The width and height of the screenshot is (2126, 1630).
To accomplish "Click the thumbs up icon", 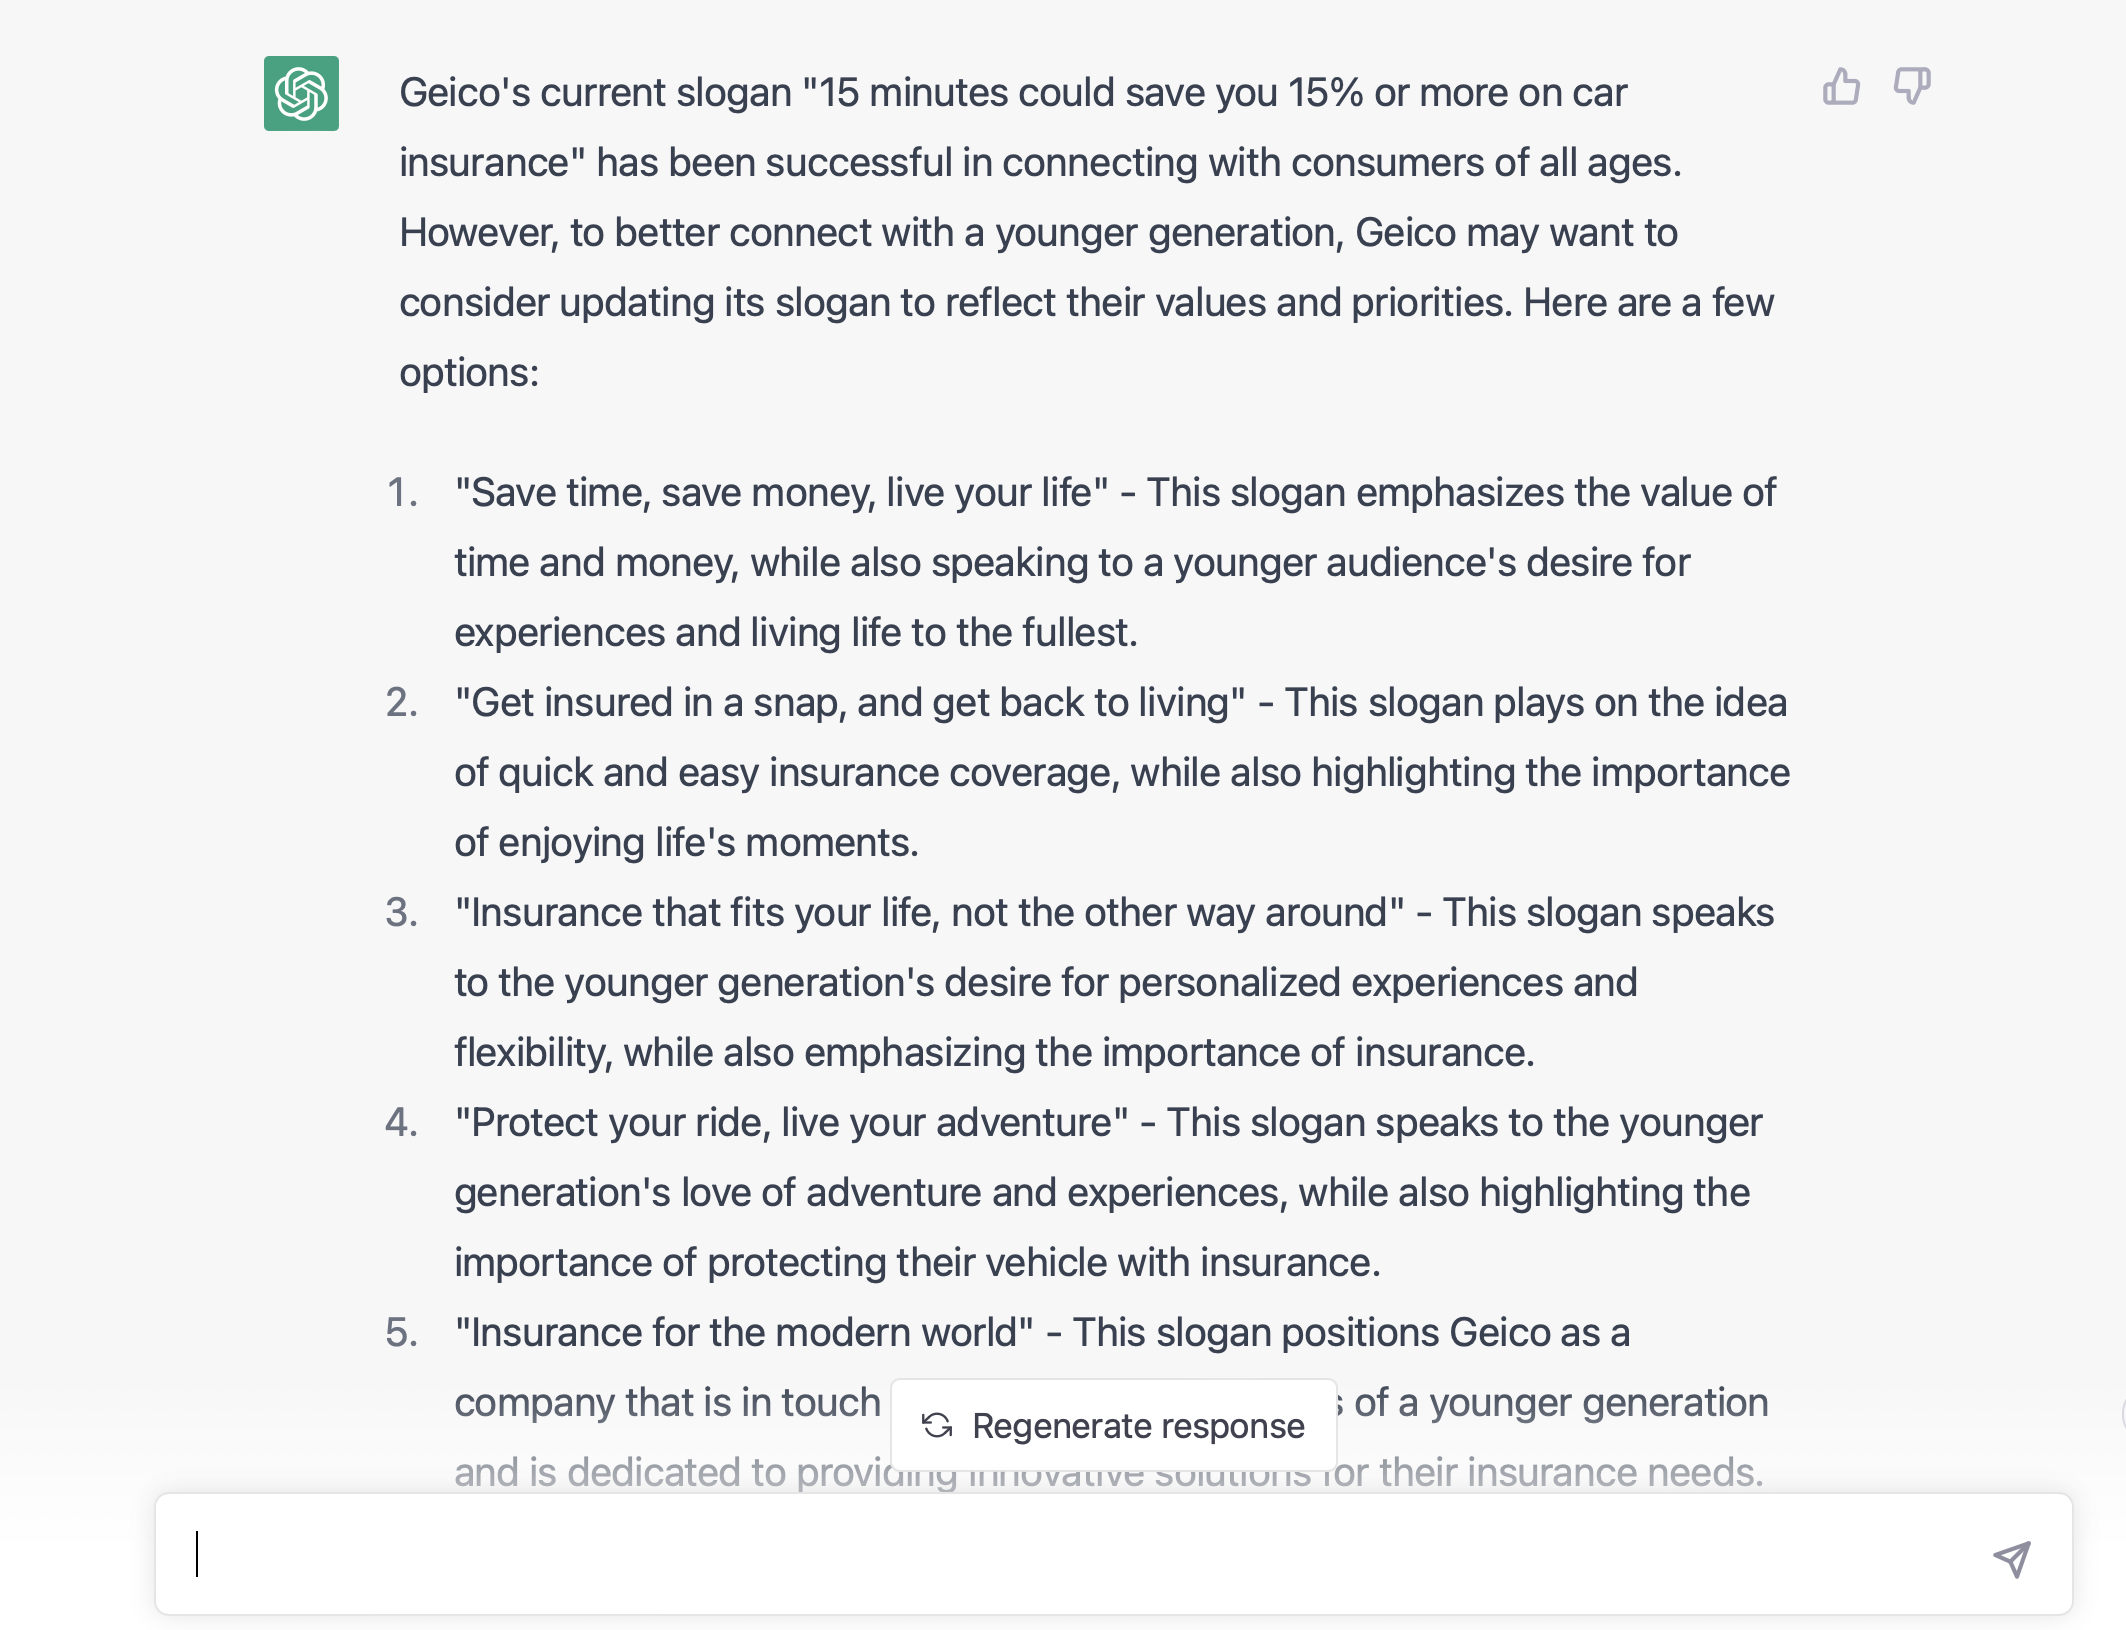I will (x=1840, y=87).
